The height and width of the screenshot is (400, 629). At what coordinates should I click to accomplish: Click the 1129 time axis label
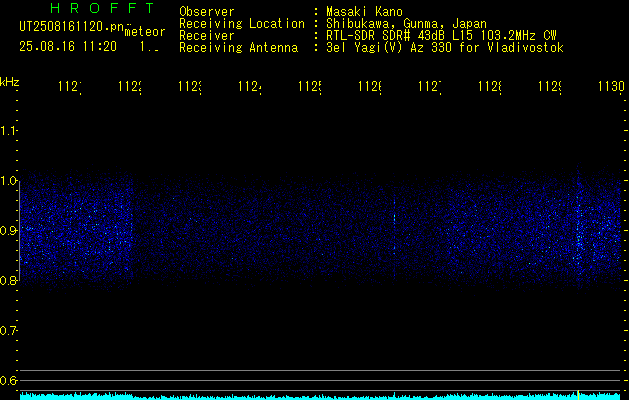click(550, 87)
